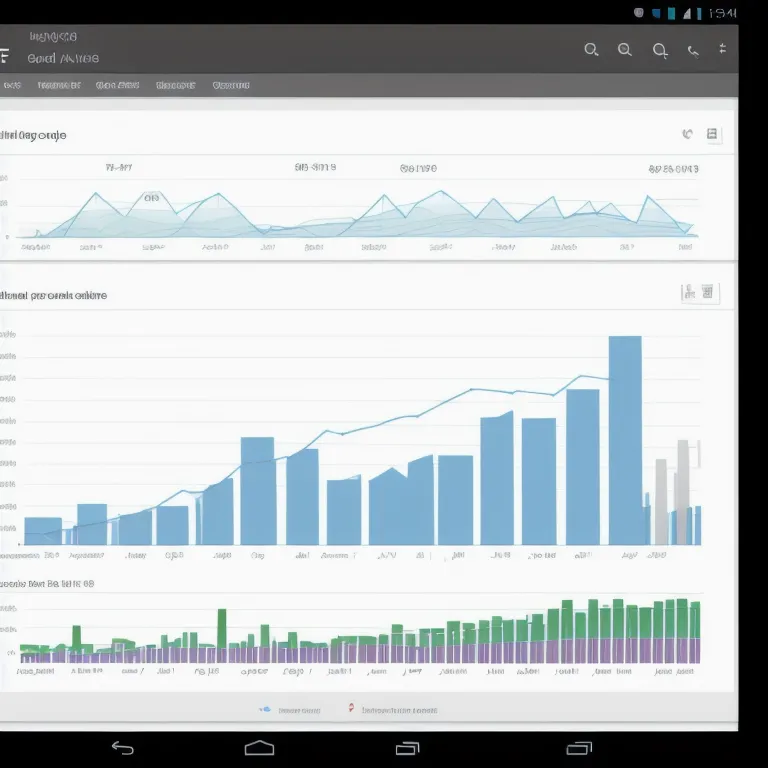Click the tall gray bar in the bar chart

pos(683,490)
